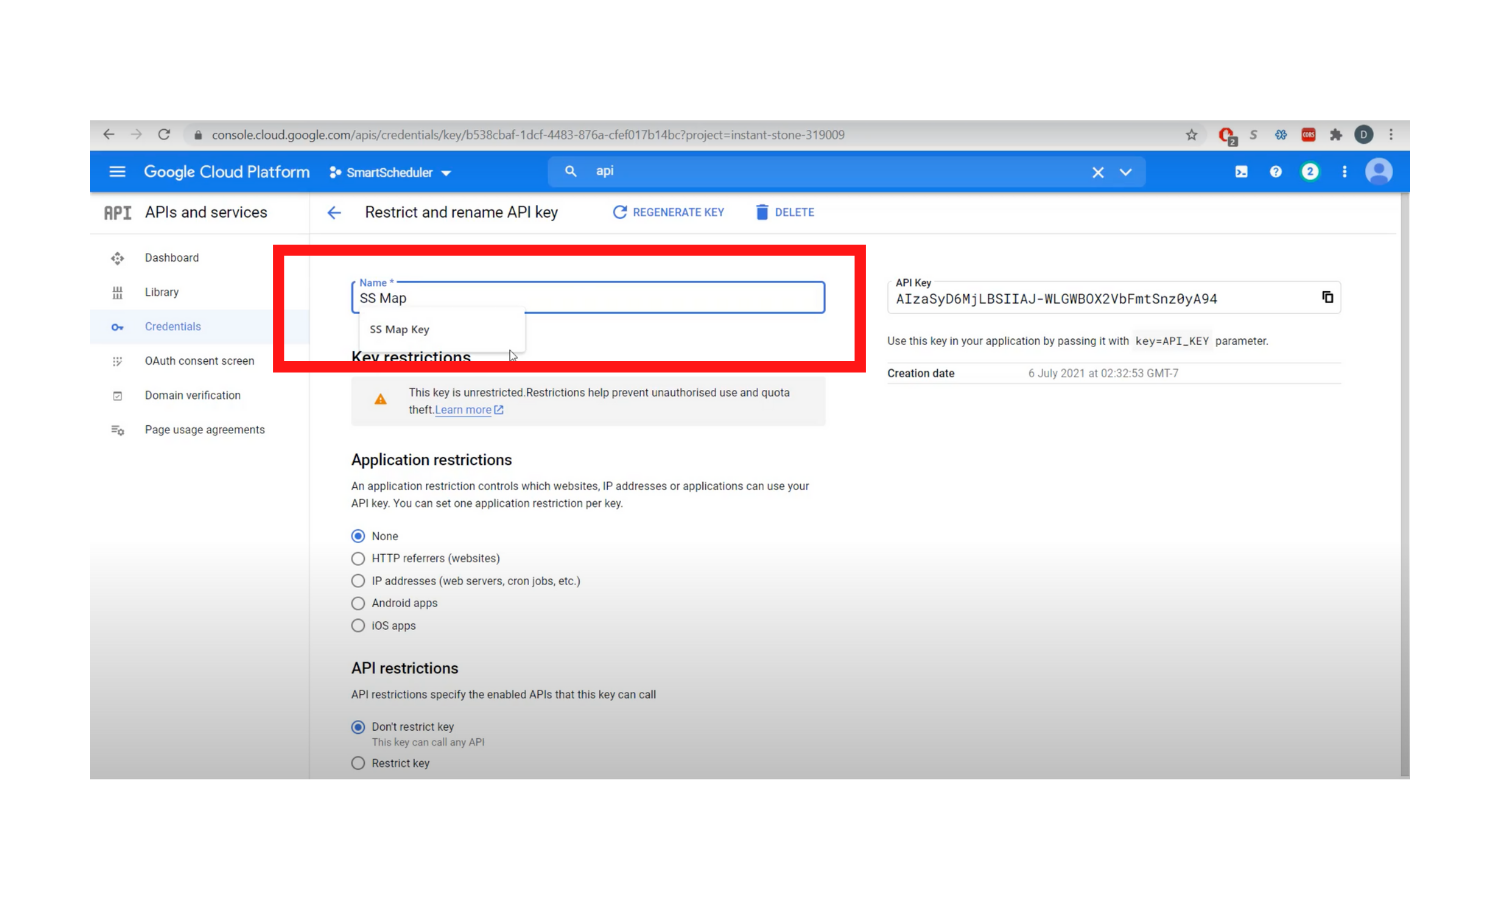Image resolution: width=1500 pixels, height=900 pixels.
Task: Open the SmartScheduler project dropdown
Action: (x=390, y=173)
